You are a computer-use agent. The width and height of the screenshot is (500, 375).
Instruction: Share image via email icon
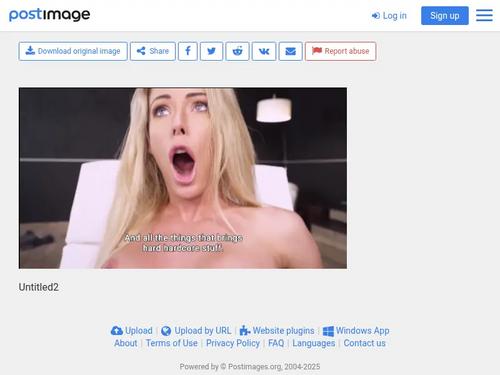pyautogui.click(x=291, y=51)
